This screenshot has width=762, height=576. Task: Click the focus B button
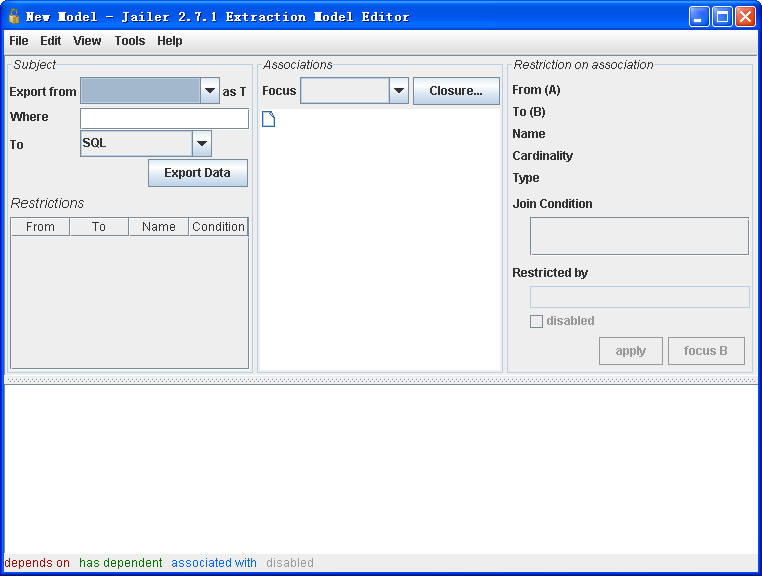[x=706, y=351]
